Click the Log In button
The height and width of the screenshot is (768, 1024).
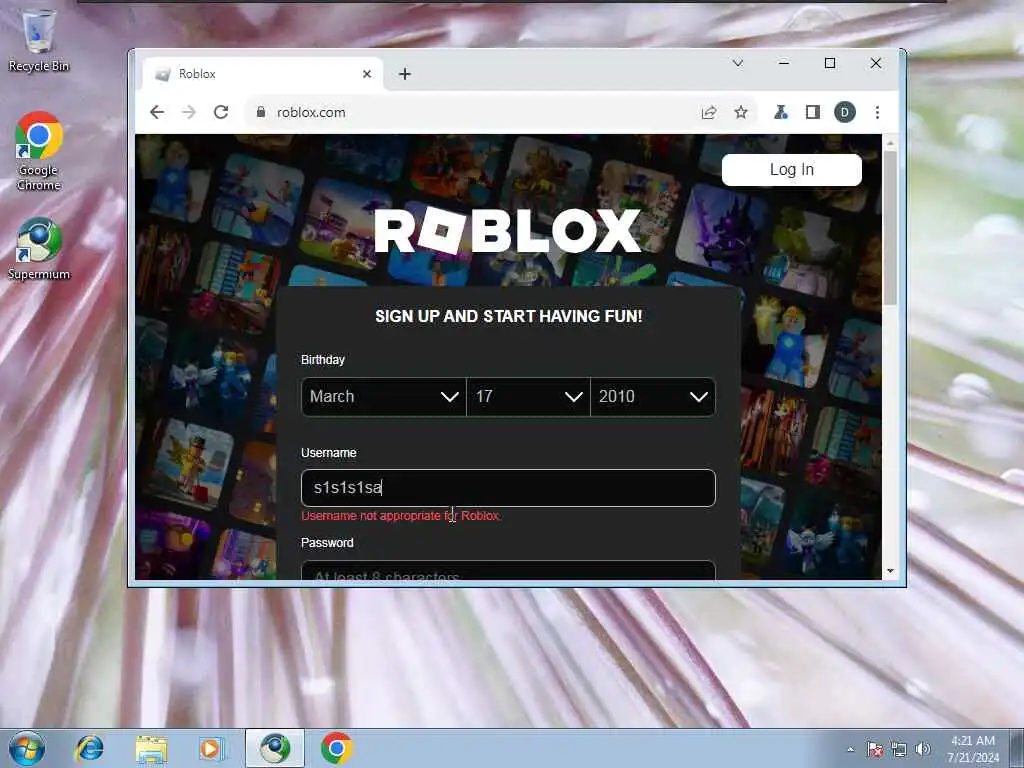click(x=792, y=170)
